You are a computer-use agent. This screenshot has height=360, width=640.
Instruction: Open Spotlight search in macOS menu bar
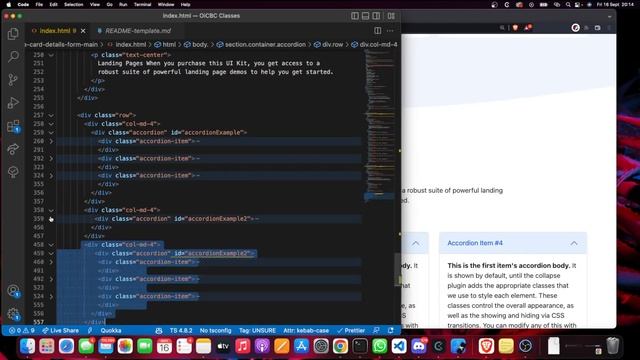(x=568, y=4)
